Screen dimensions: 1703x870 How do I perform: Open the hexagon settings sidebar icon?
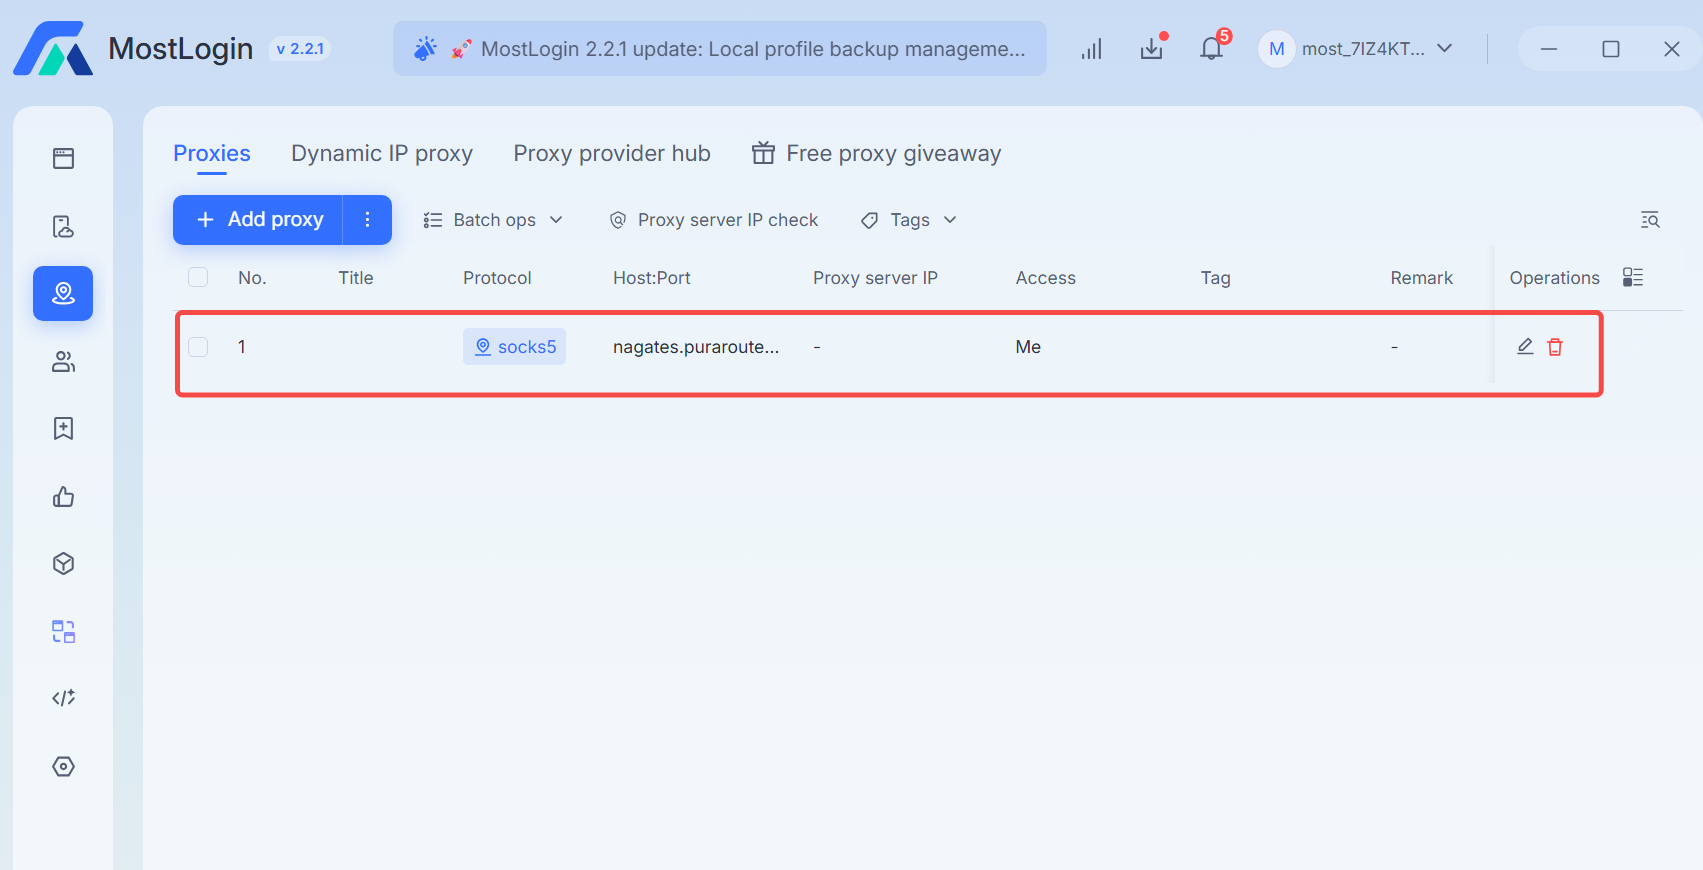tap(63, 766)
